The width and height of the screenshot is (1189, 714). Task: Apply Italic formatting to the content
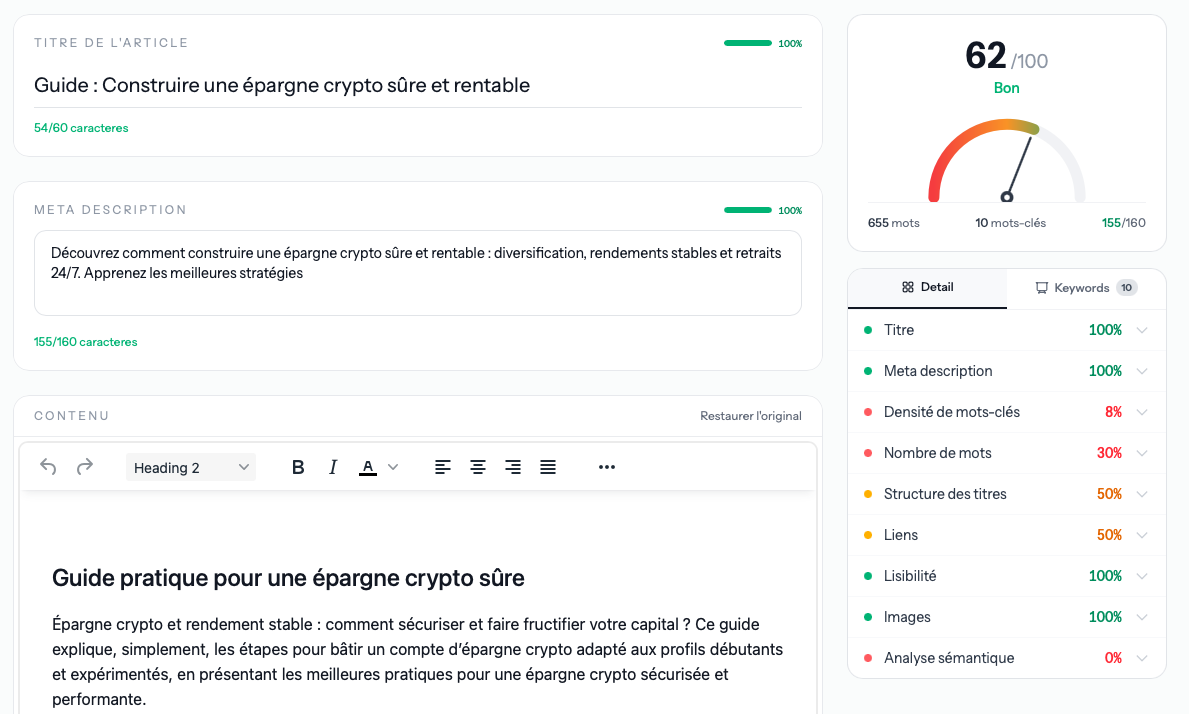pyautogui.click(x=332, y=466)
